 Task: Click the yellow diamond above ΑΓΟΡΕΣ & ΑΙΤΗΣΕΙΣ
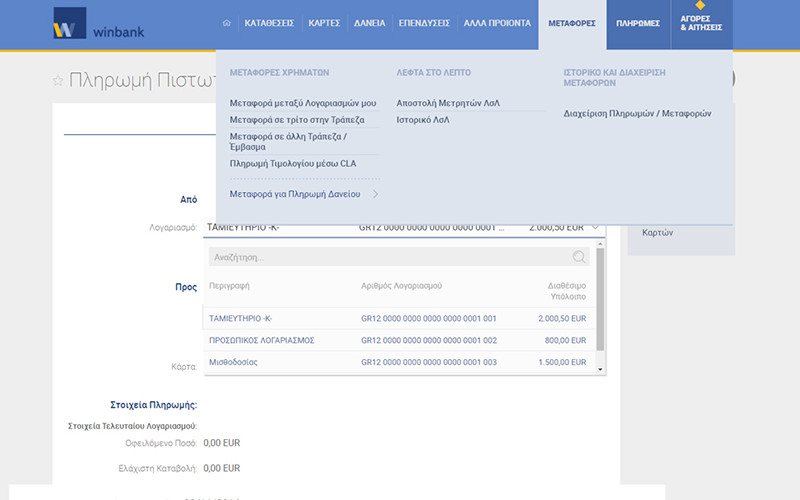(x=700, y=6)
